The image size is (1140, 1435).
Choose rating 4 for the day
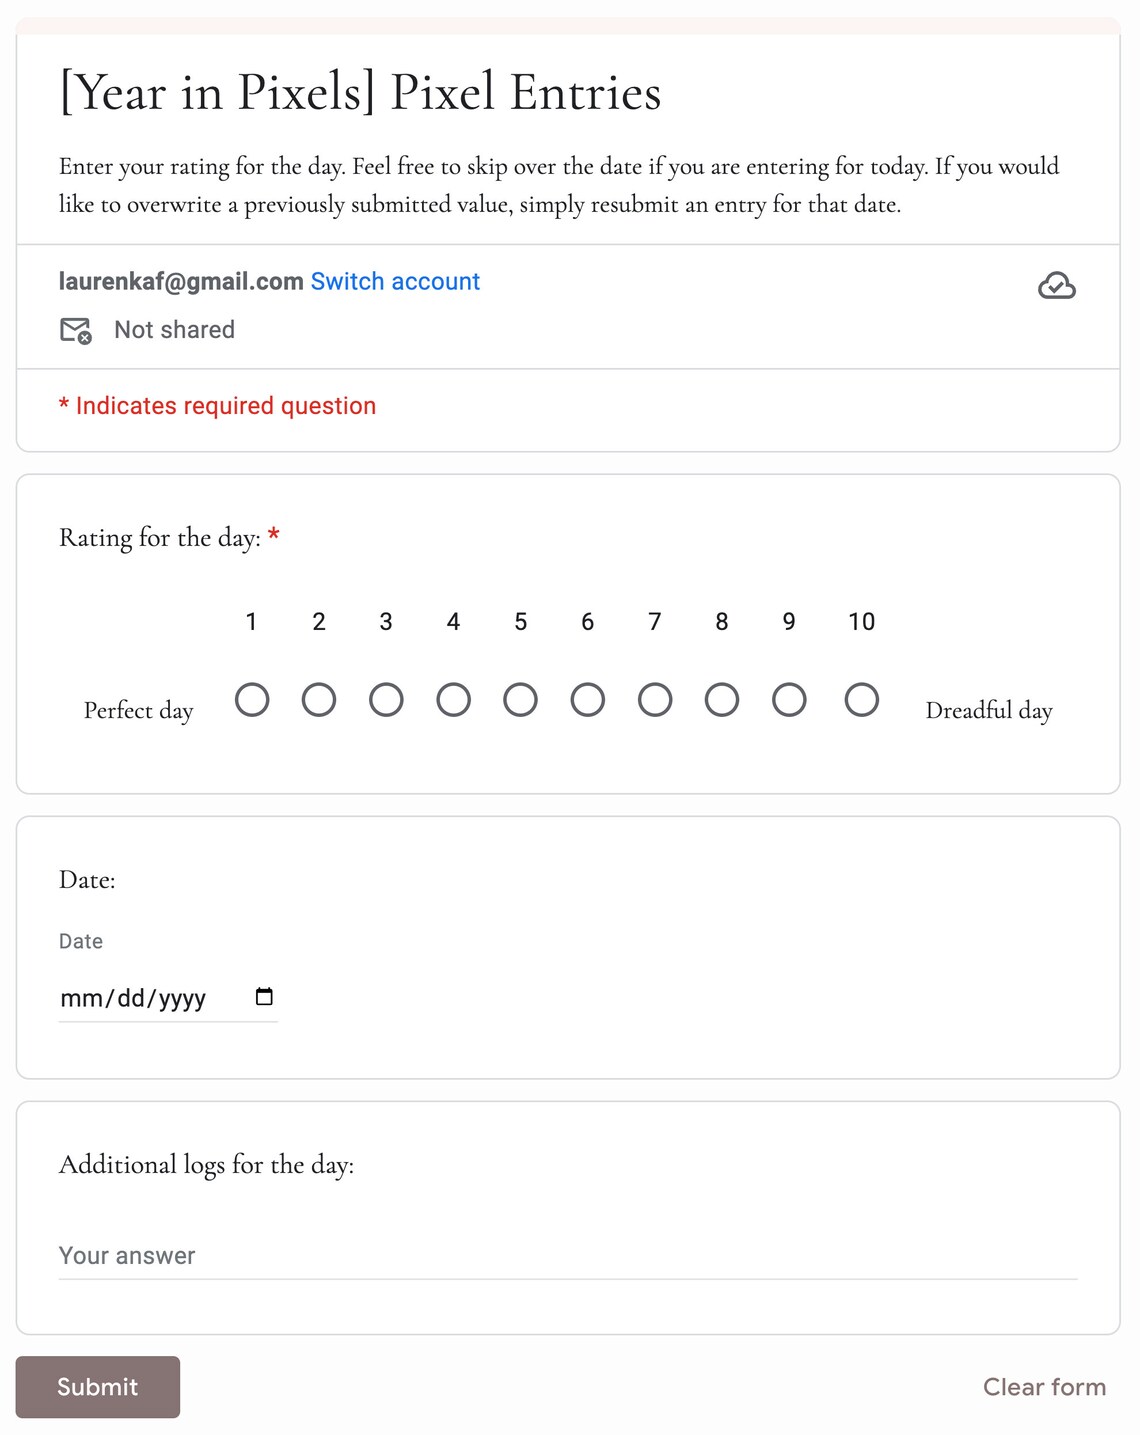453,700
